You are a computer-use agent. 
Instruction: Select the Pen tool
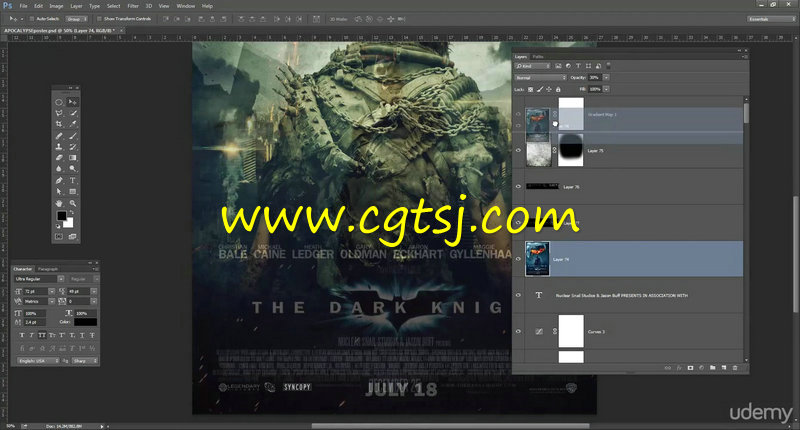tap(59, 181)
